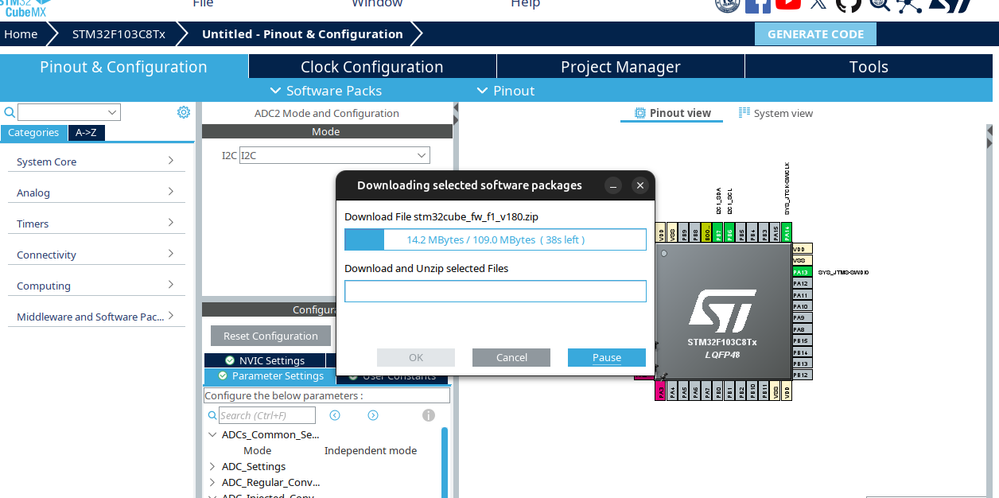Expand the ADC_Settings tree node
999x498 pixels.
point(212,466)
